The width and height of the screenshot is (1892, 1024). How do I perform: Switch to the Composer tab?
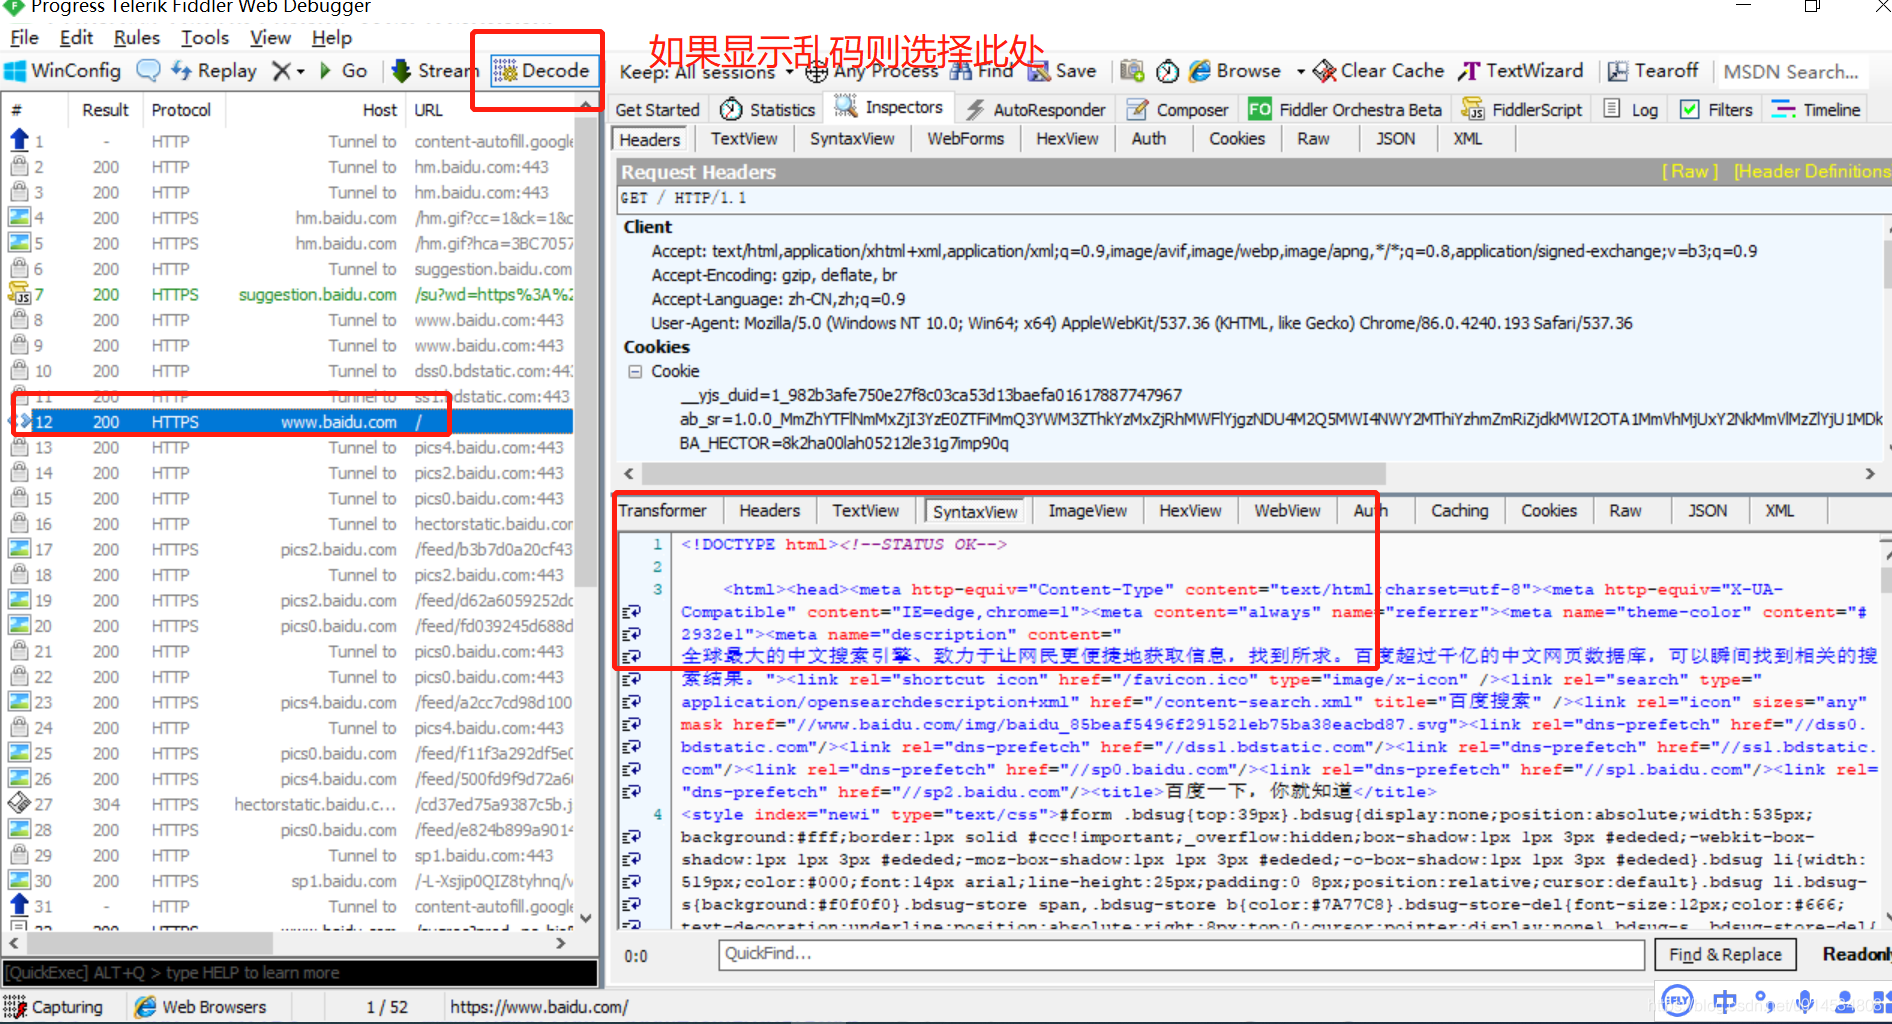pos(1177,110)
